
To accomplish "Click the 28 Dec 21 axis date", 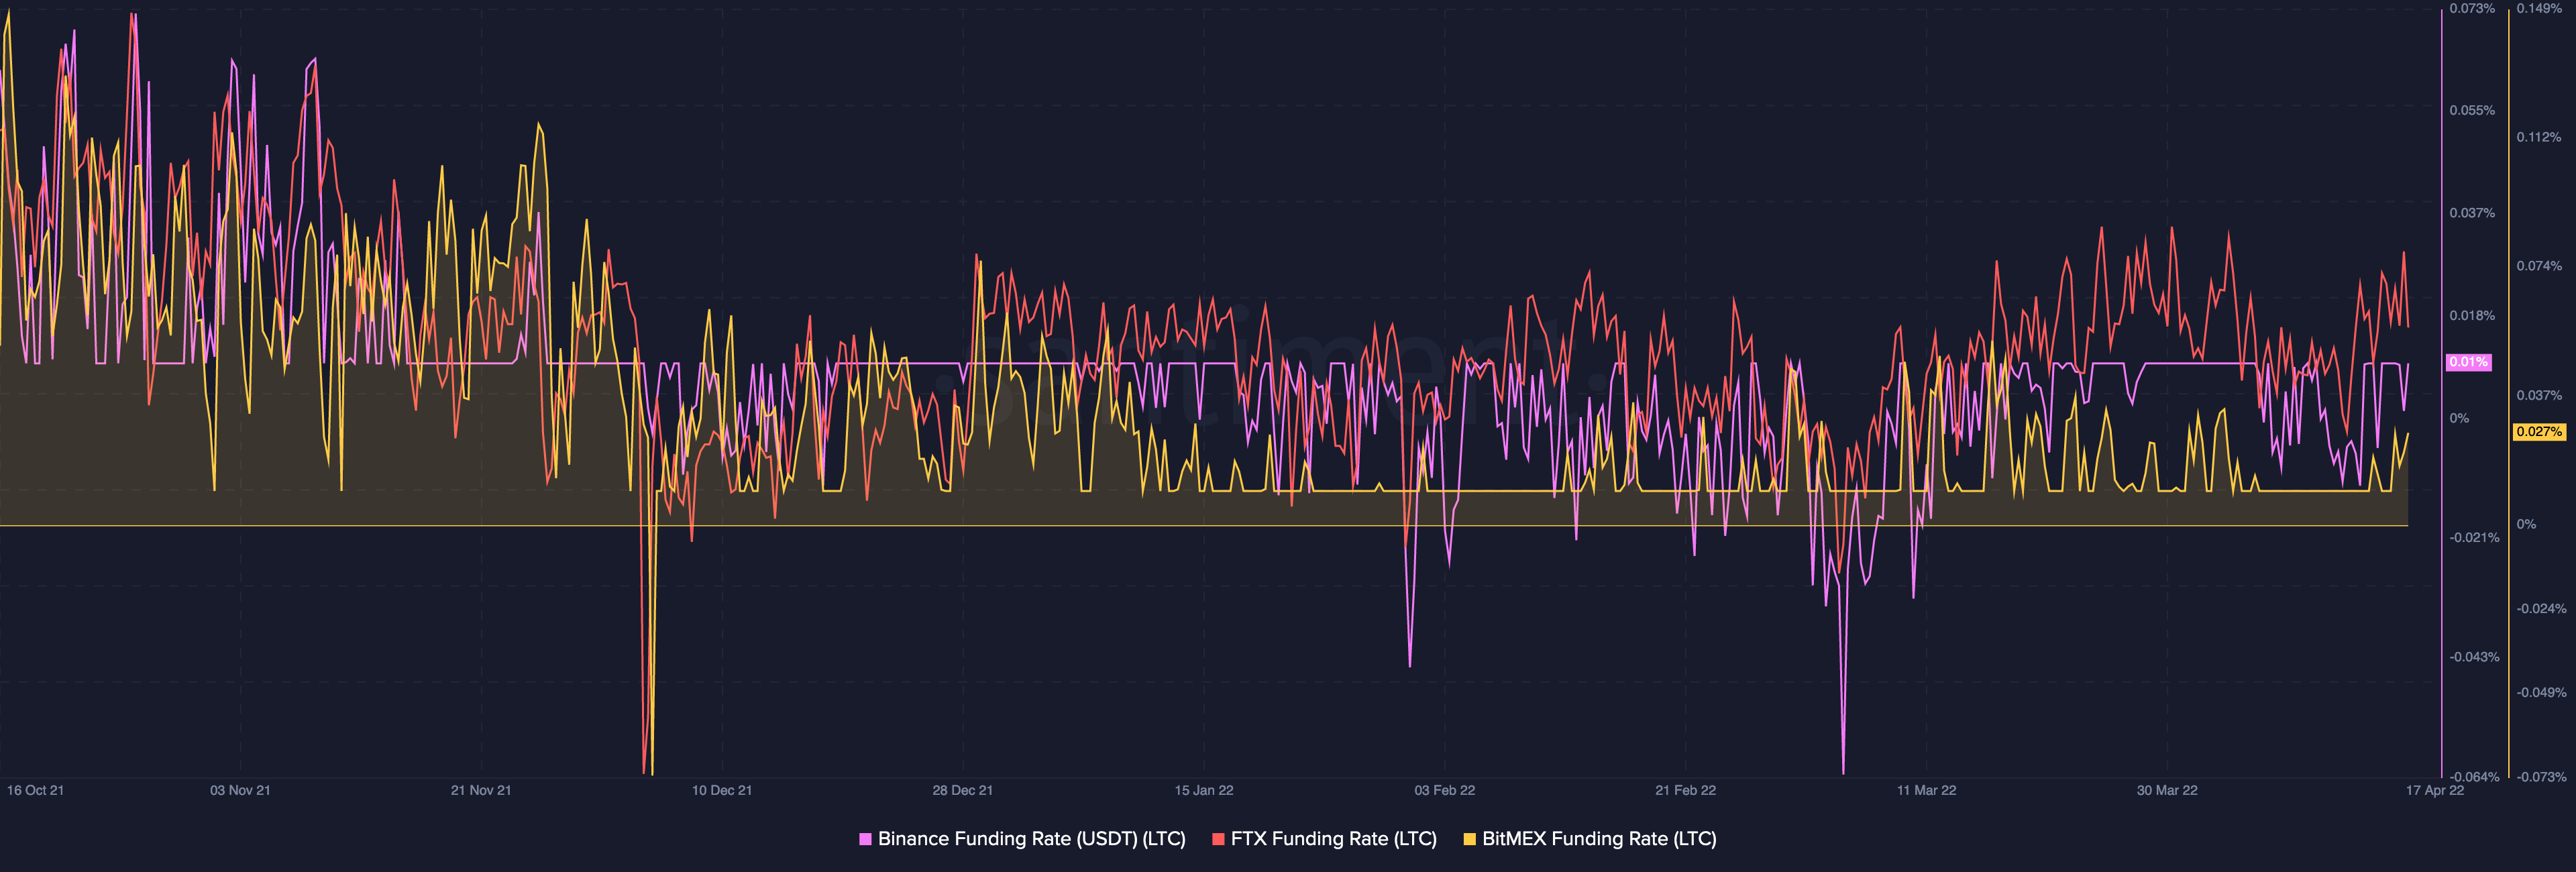I will (x=962, y=790).
